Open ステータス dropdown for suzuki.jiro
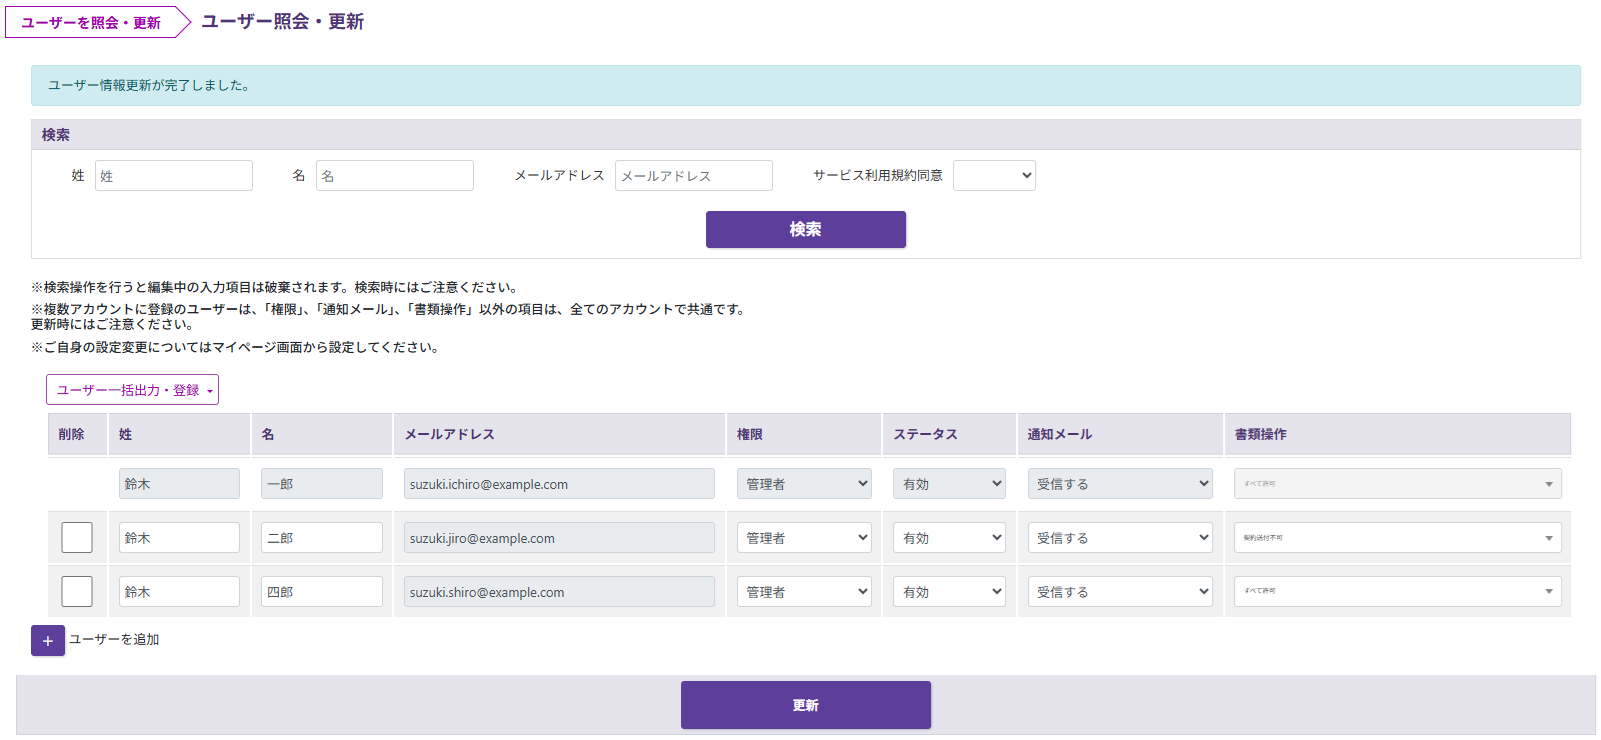The width and height of the screenshot is (1601, 740). pos(949,538)
